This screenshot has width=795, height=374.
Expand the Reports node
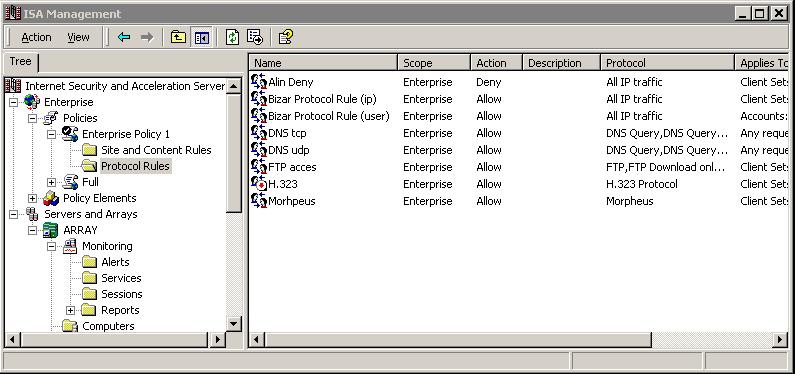[x=70, y=310]
